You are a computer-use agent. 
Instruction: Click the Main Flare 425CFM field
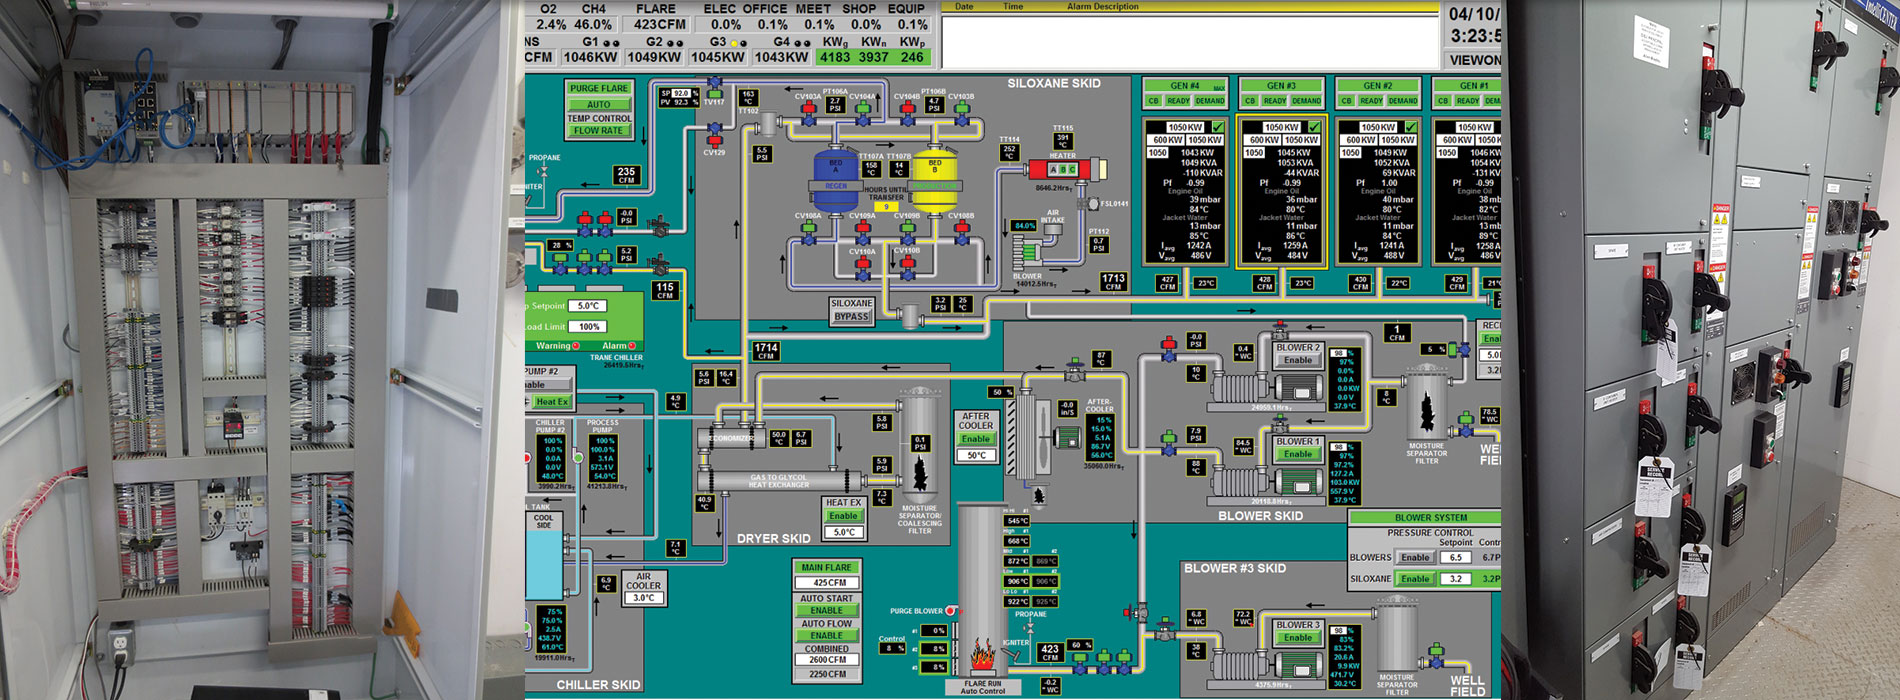[829, 582]
